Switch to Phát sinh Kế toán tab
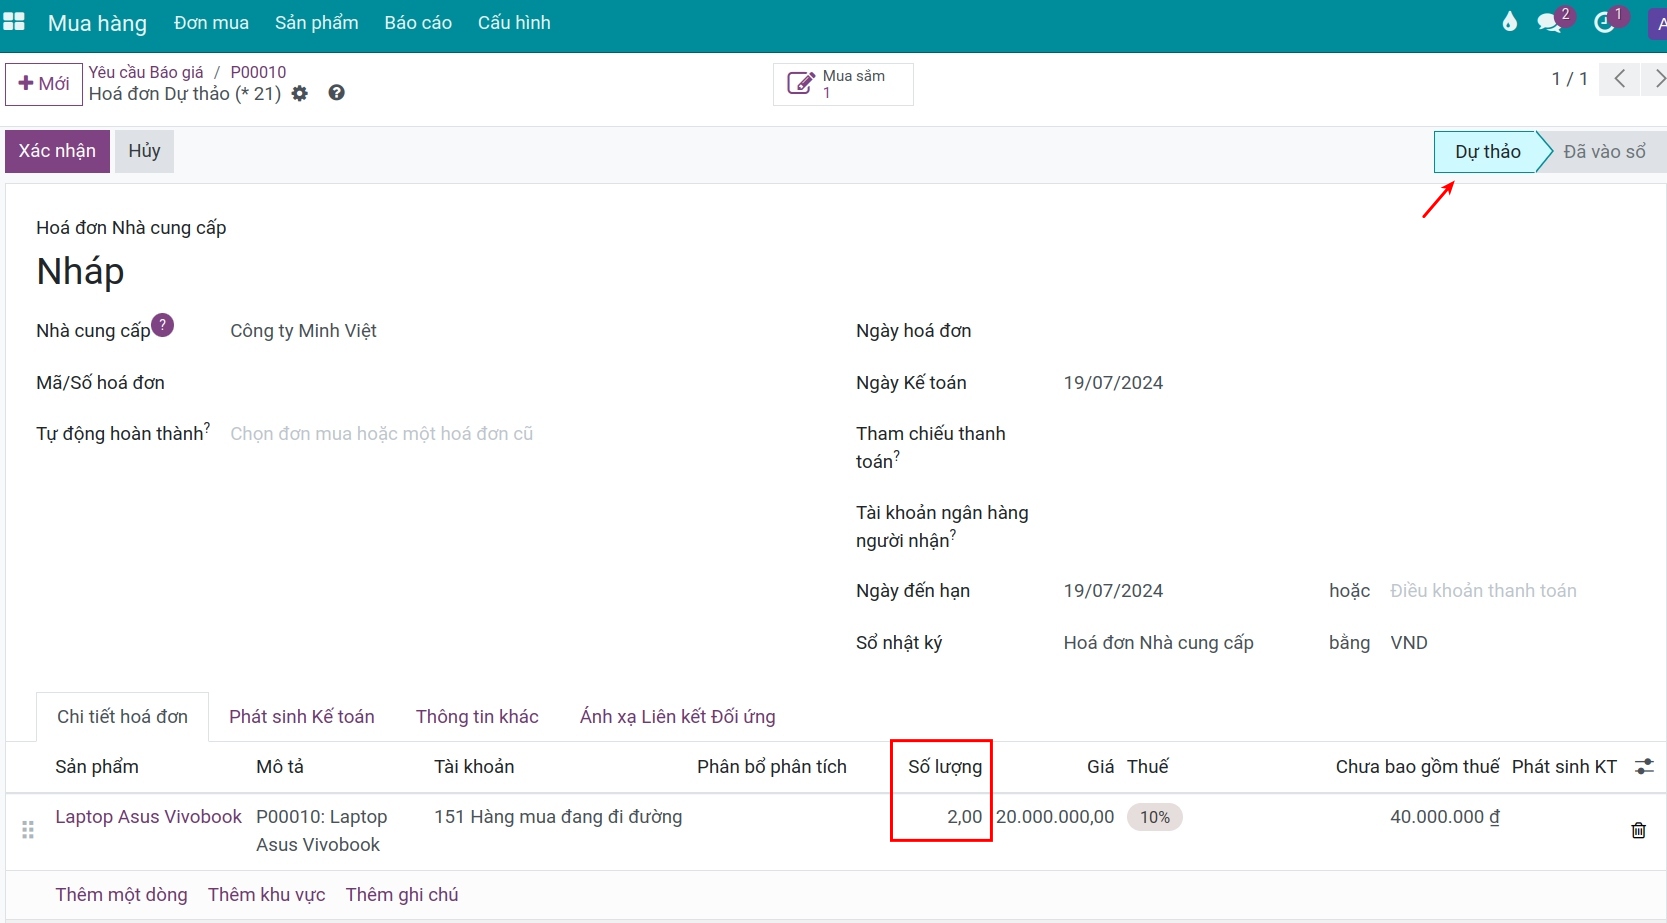 (302, 717)
